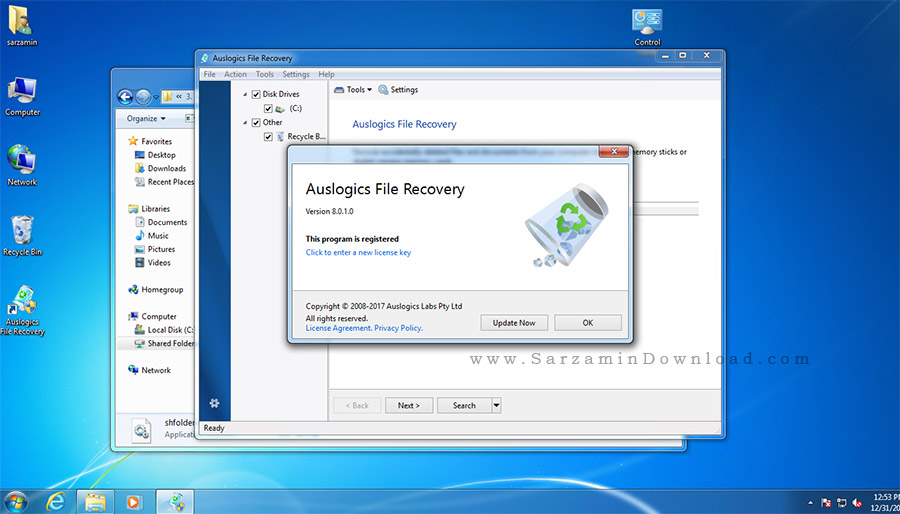Screen dimensions: 900x514
Task: Collapse the Other tree node
Action: pyautogui.click(x=246, y=122)
